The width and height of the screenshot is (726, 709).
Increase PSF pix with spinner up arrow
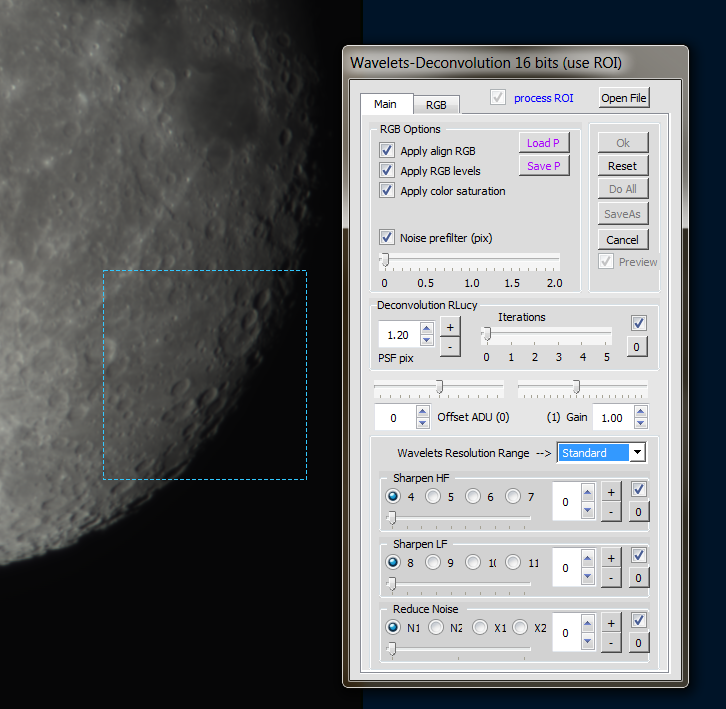[x=427, y=328]
